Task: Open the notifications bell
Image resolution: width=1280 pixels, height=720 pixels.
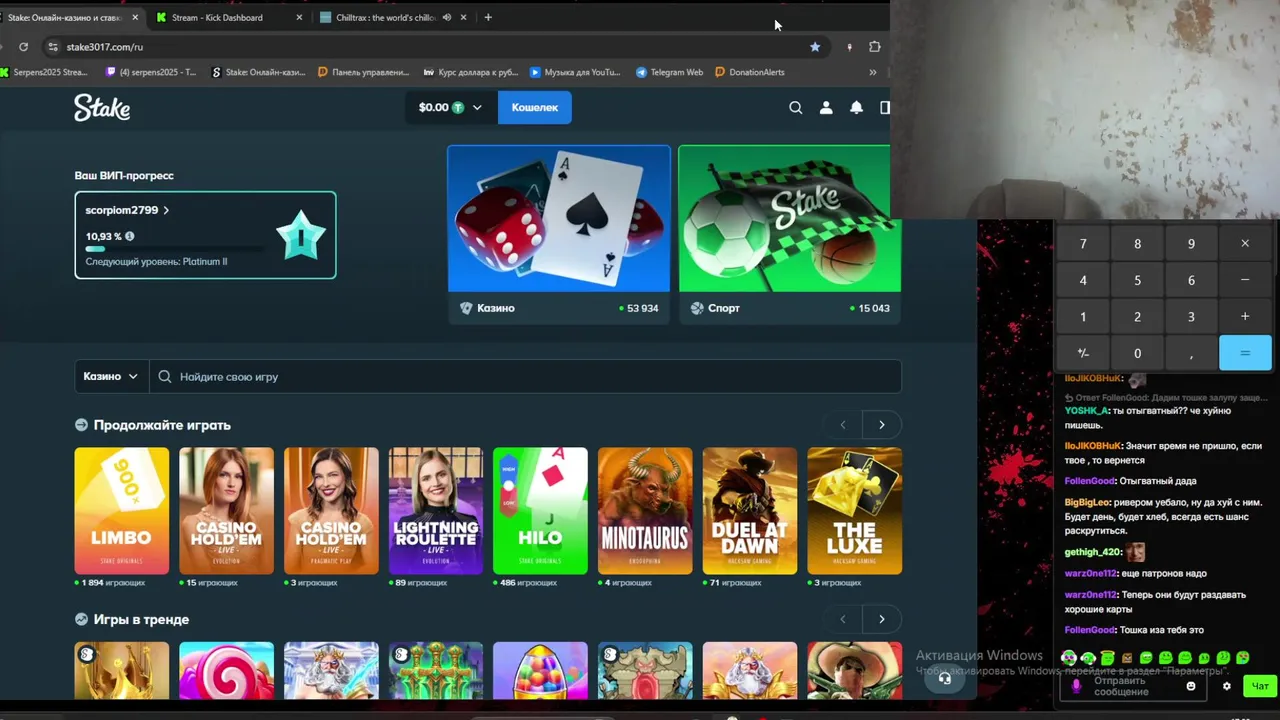Action: 856,108
